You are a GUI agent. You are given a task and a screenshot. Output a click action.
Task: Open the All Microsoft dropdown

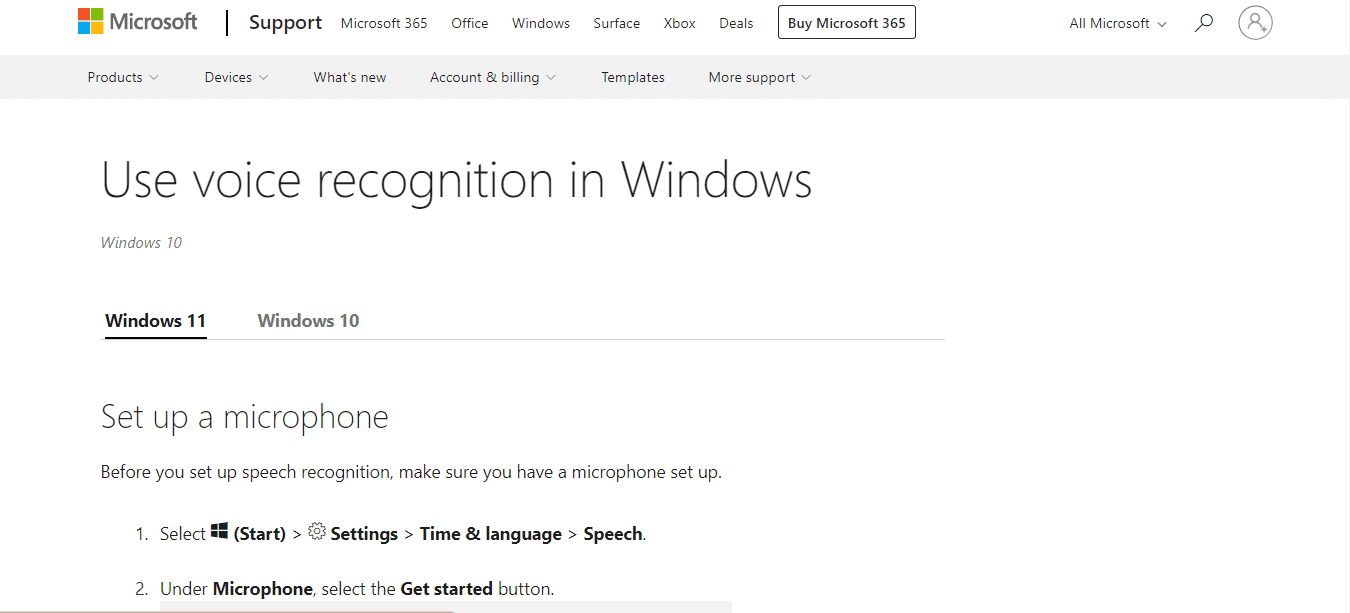tap(1115, 22)
